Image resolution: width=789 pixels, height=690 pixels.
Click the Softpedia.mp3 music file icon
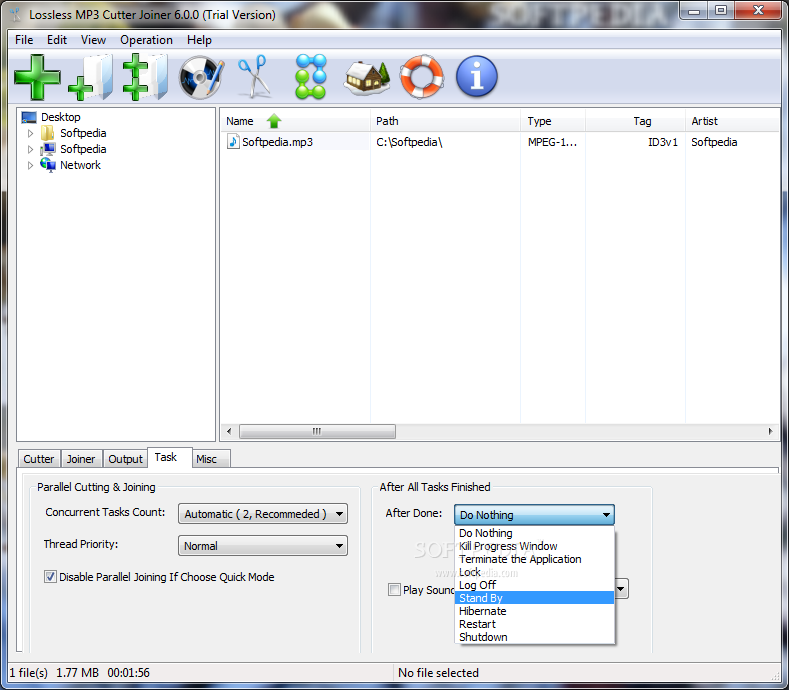pyautogui.click(x=233, y=141)
